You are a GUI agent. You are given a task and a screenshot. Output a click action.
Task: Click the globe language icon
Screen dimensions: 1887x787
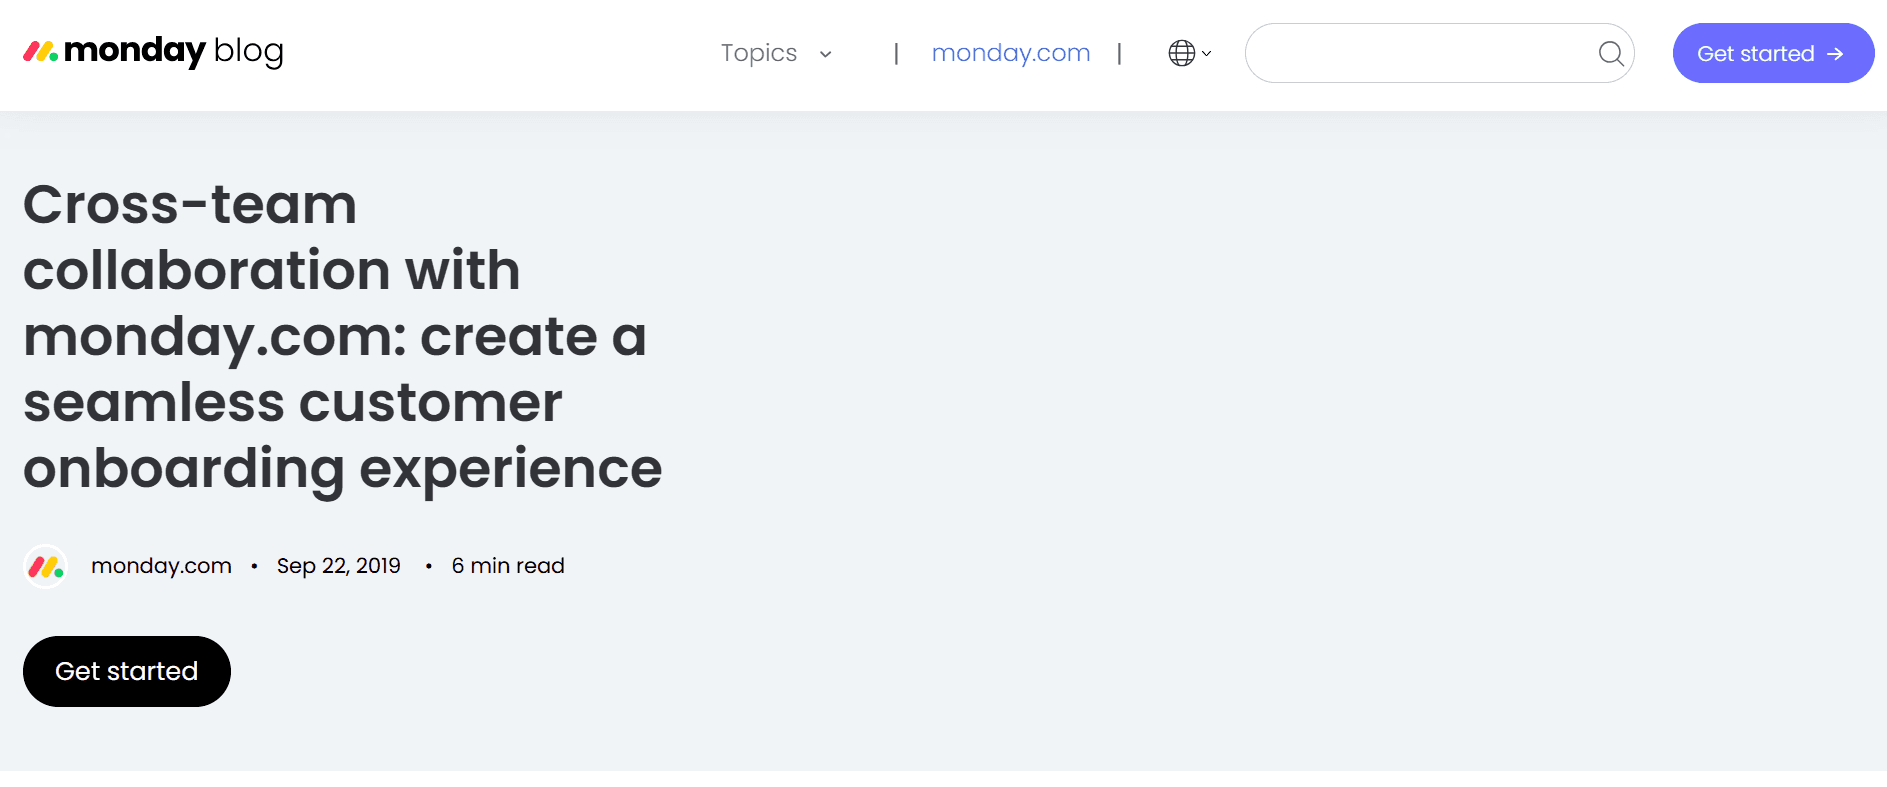tap(1181, 53)
